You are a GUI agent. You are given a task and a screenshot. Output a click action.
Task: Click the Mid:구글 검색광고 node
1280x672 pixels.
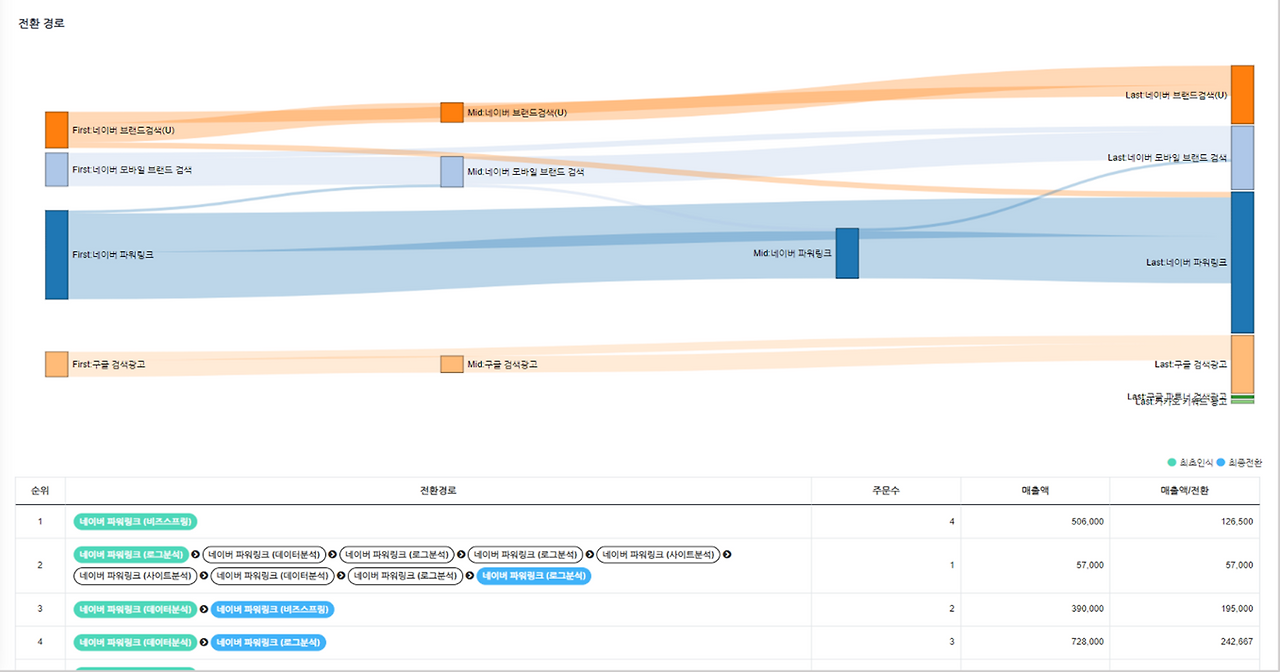[x=452, y=364]
